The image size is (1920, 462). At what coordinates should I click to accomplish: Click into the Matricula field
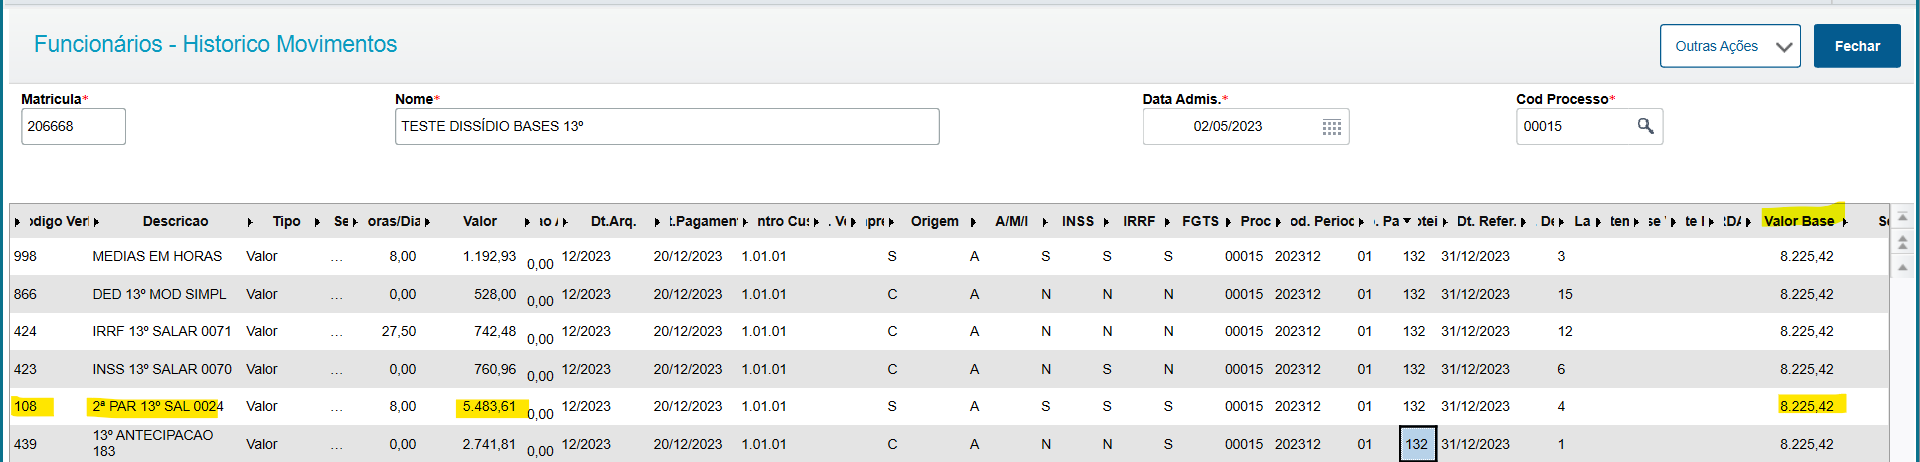tap(73, 127)
